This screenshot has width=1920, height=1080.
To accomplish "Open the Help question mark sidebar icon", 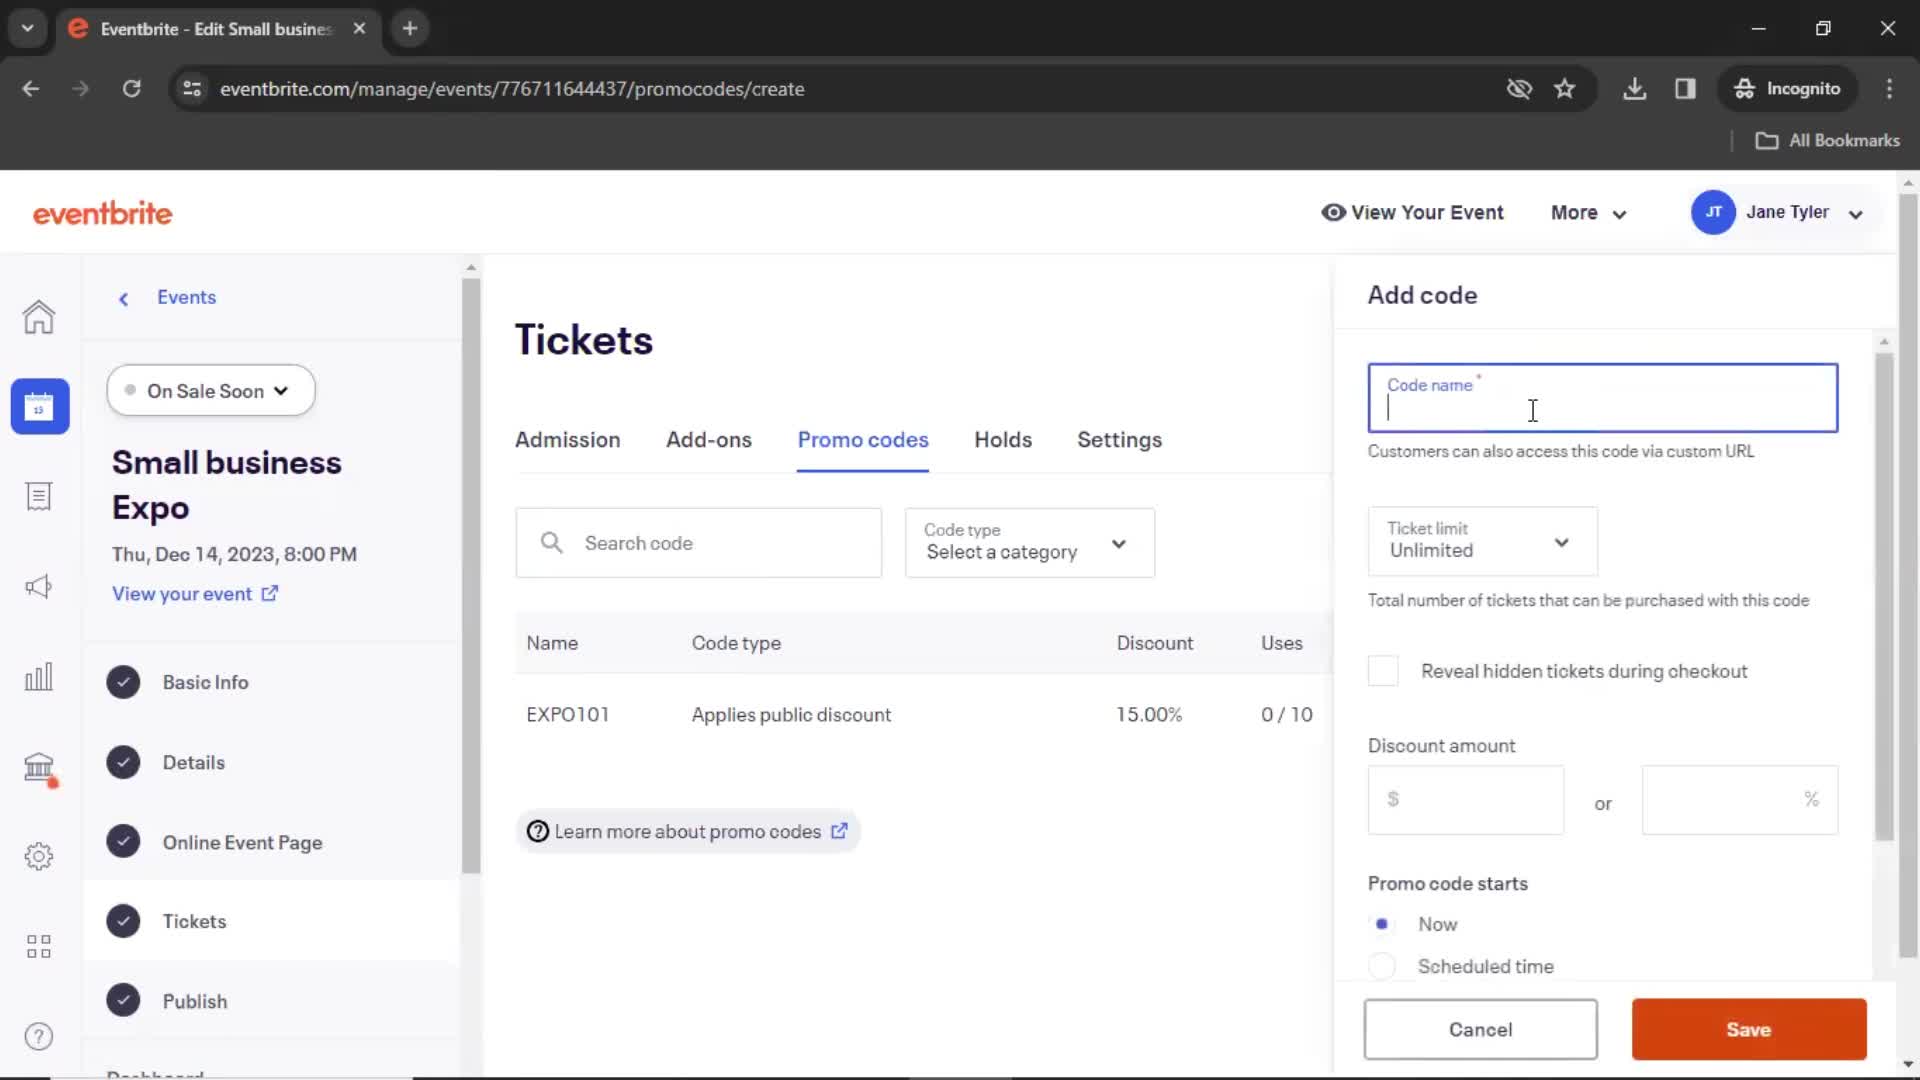I will coord(39,1036).
